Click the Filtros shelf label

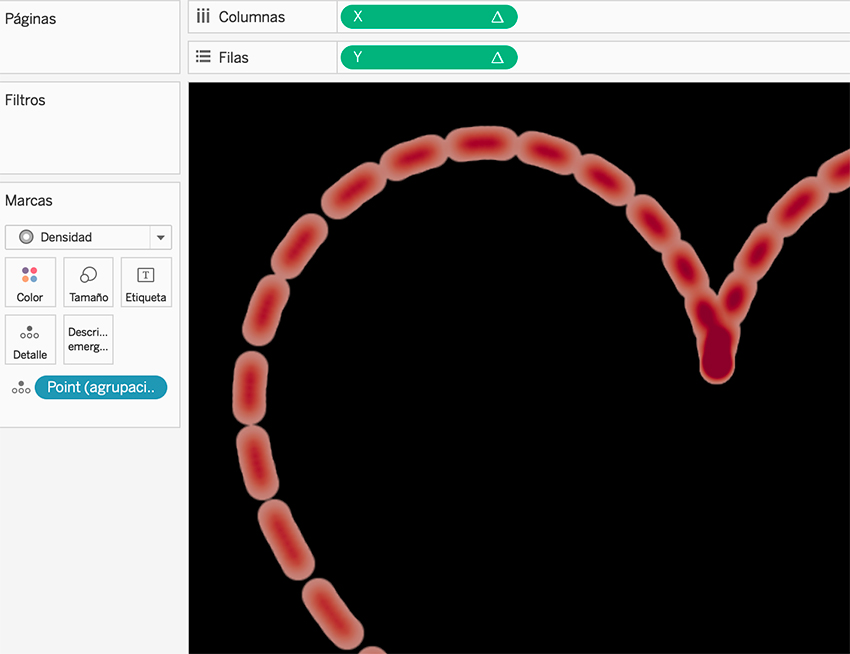click(x=25, y=100)
